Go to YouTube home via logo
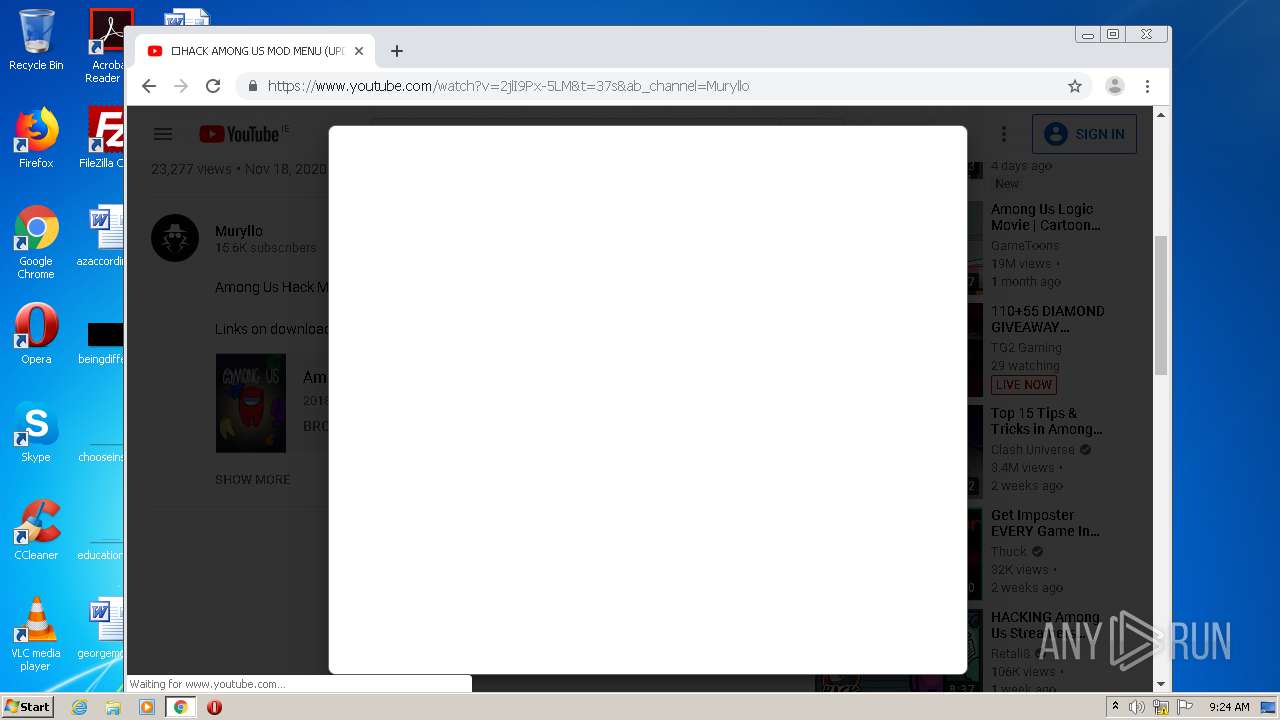This screenshot has height=720, width=1280. tap(238, 134)
